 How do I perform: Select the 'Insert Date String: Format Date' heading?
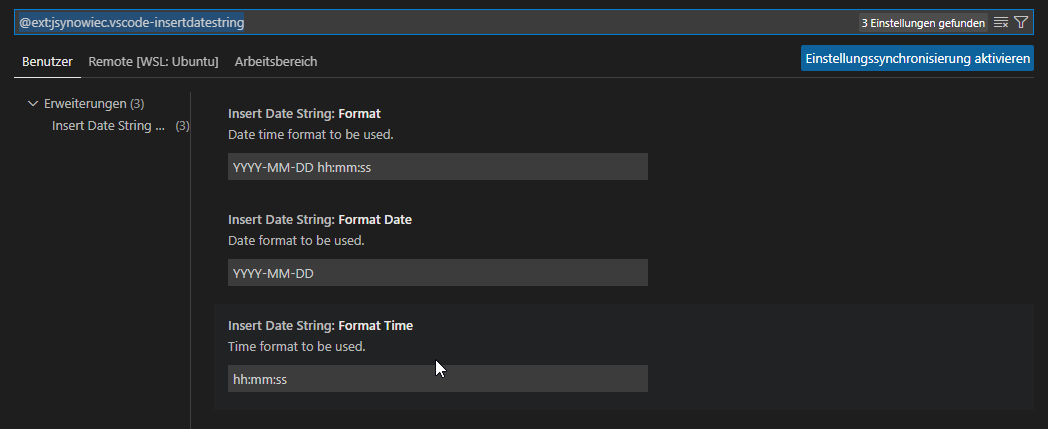tap(319, 220)
